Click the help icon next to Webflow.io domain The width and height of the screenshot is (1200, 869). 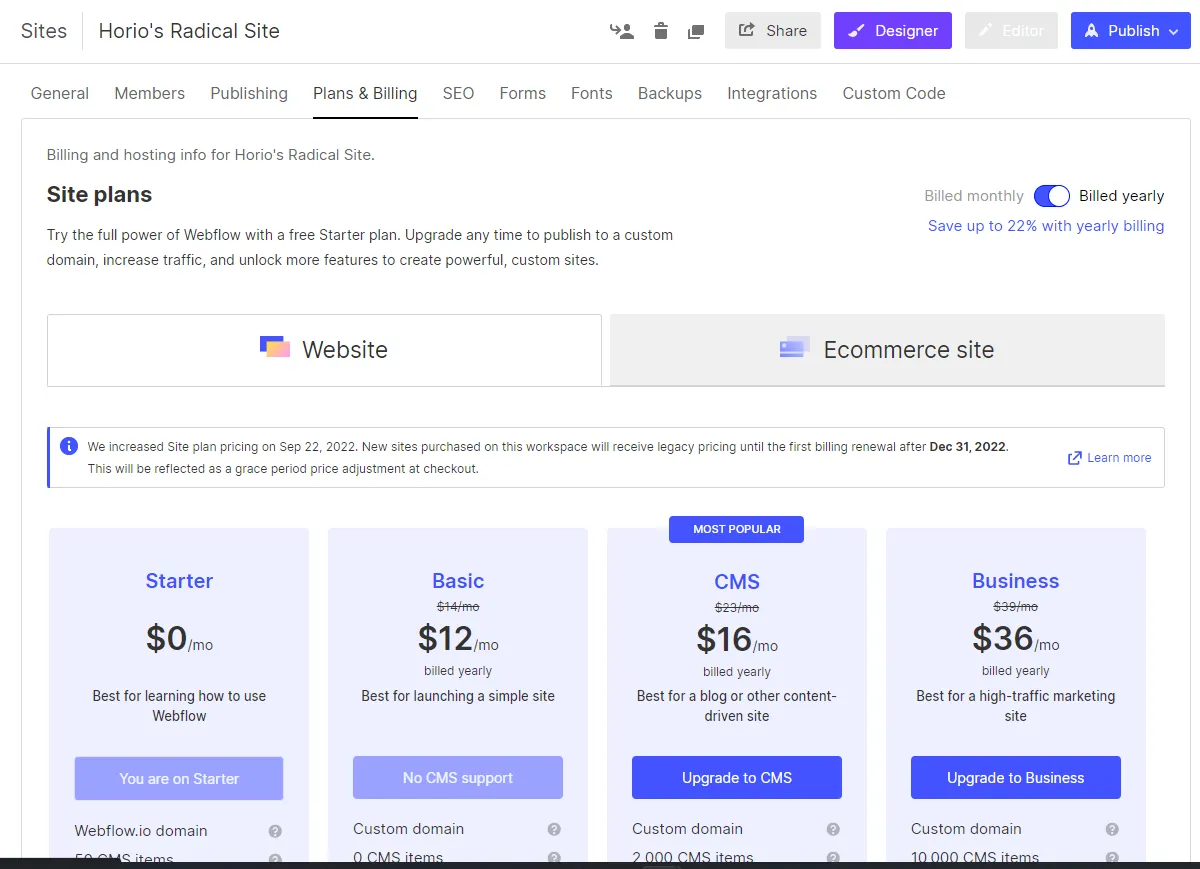277,830
